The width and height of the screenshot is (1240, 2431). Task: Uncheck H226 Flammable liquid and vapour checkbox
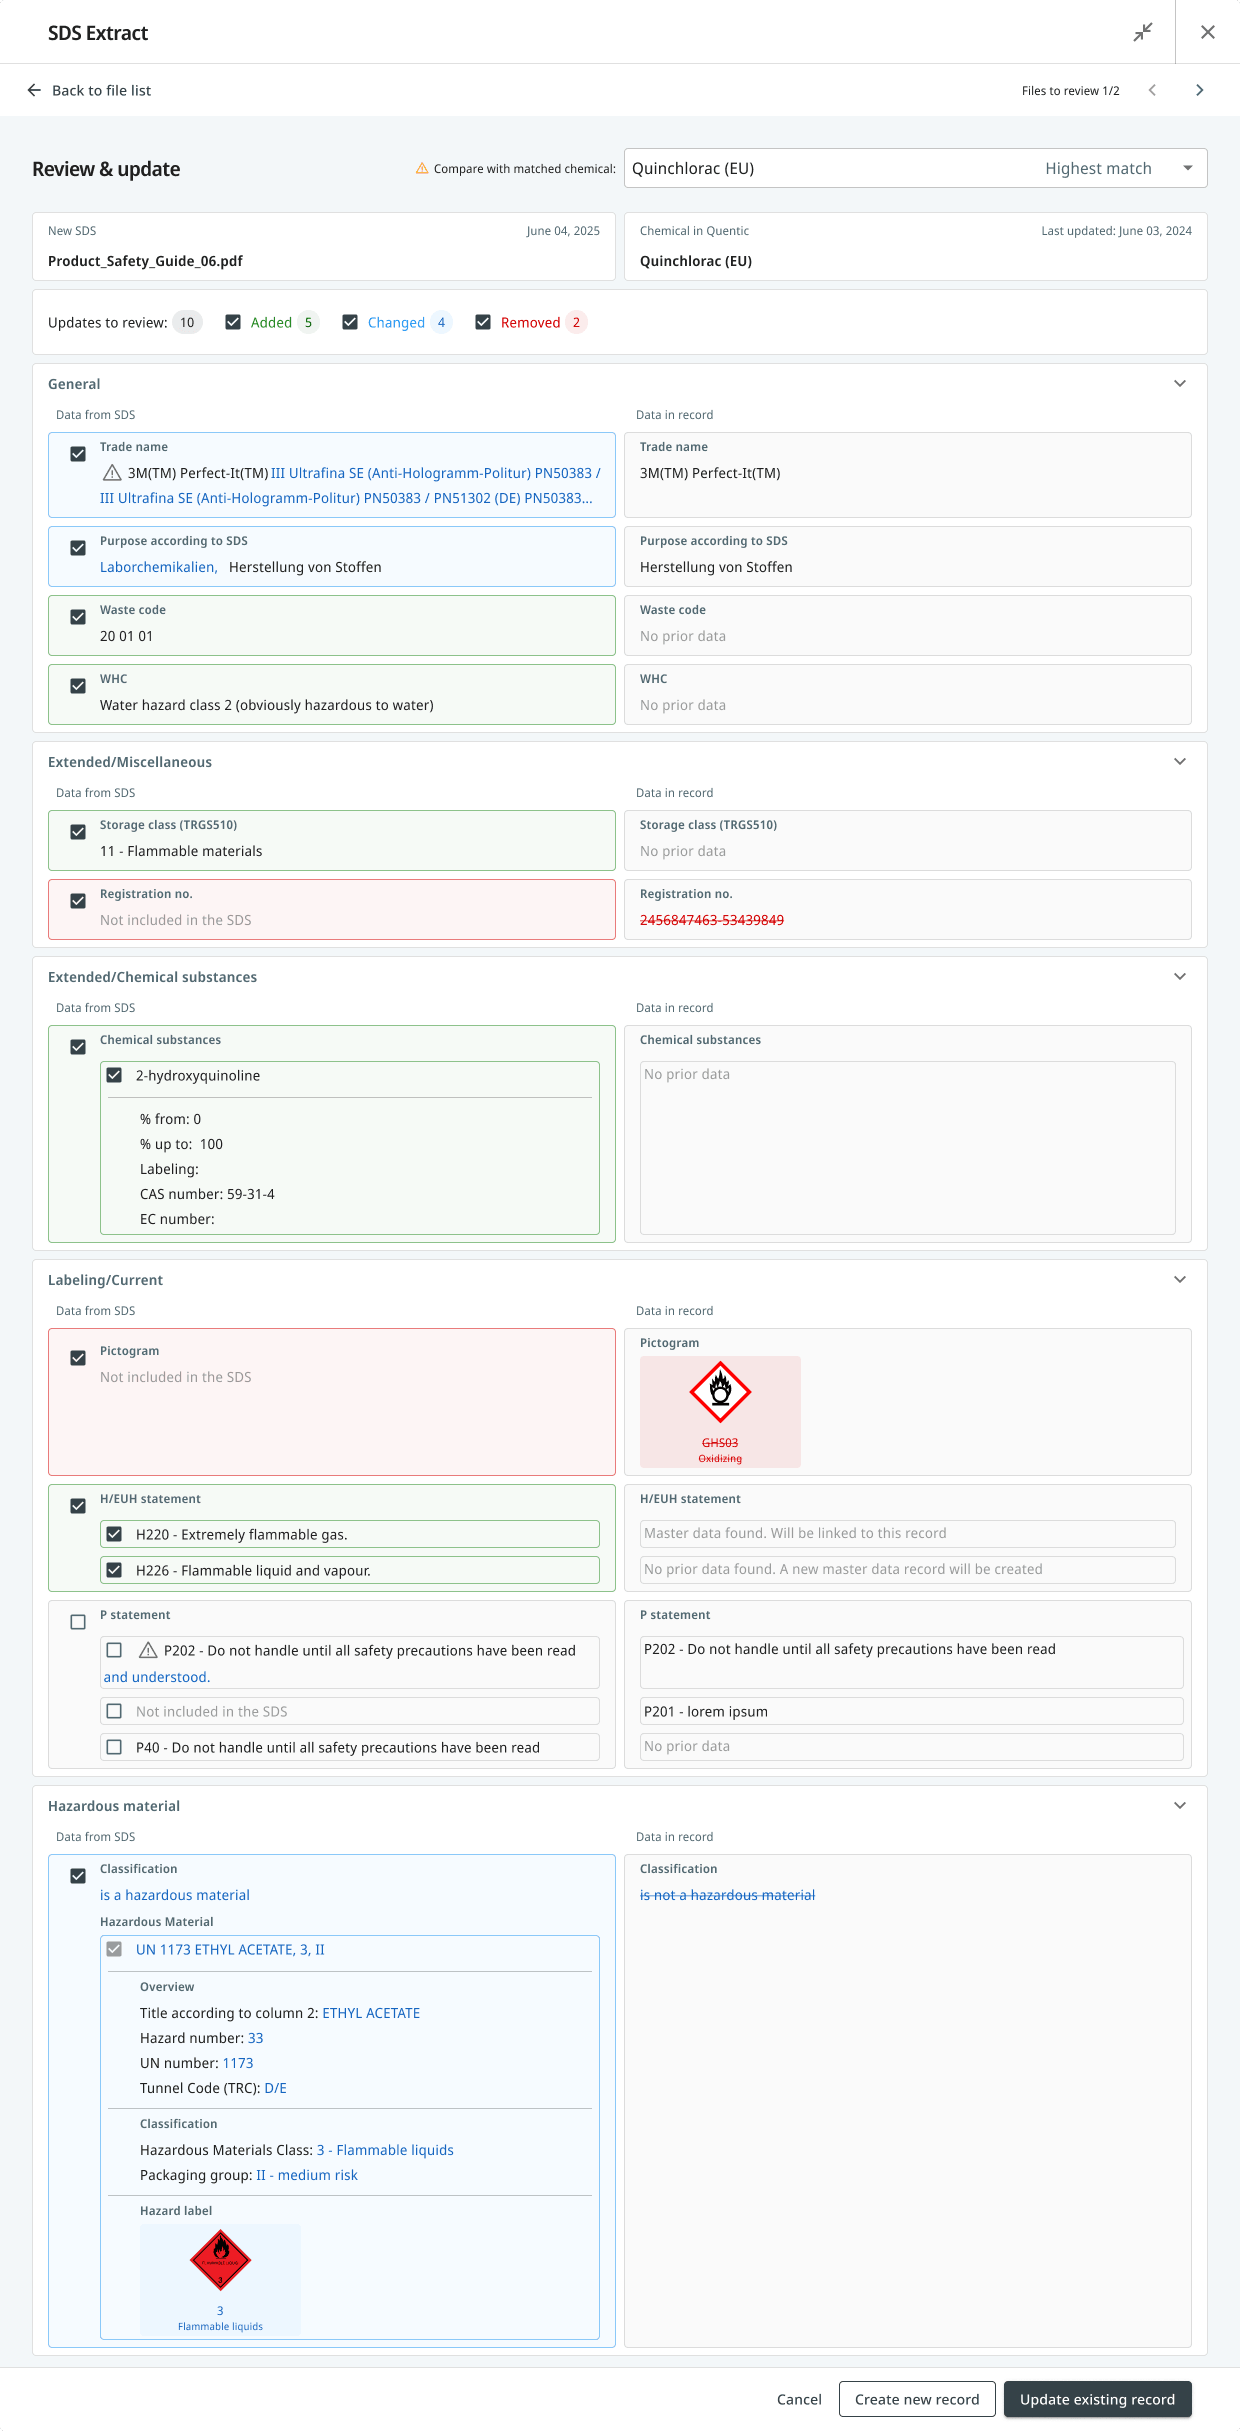[114, 1570]
